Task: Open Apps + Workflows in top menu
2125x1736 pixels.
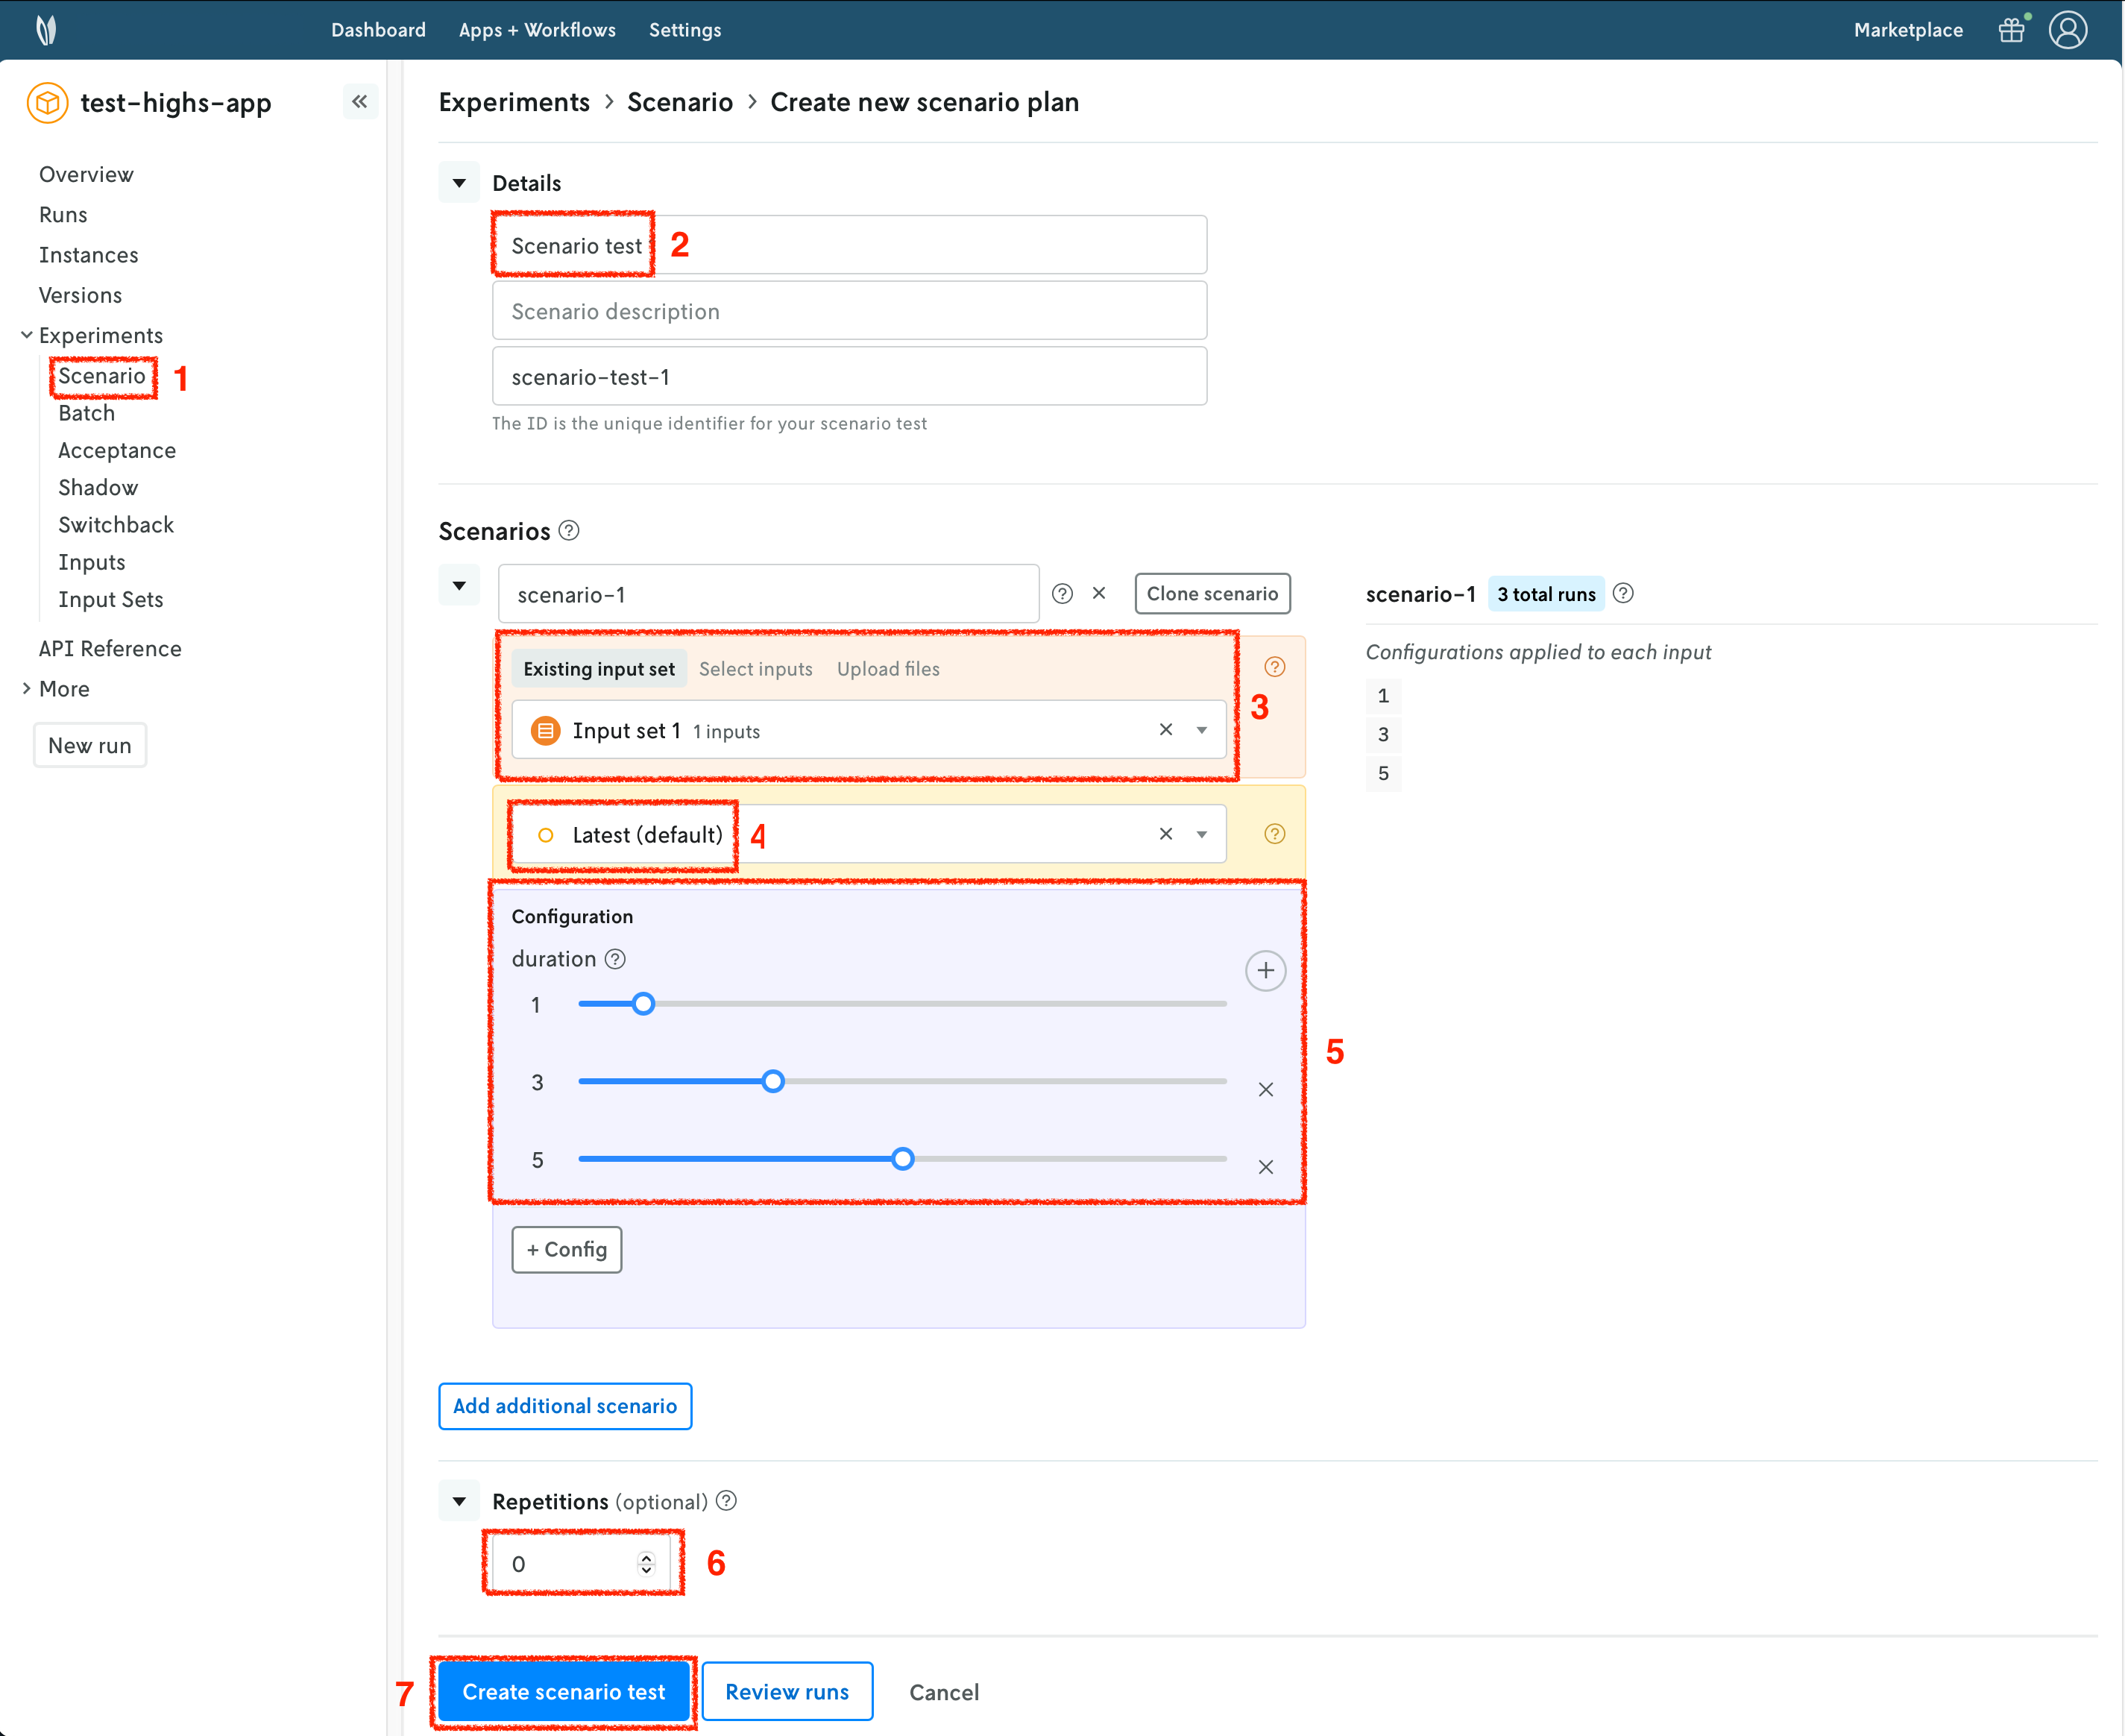Action: (x=537, y=30)
